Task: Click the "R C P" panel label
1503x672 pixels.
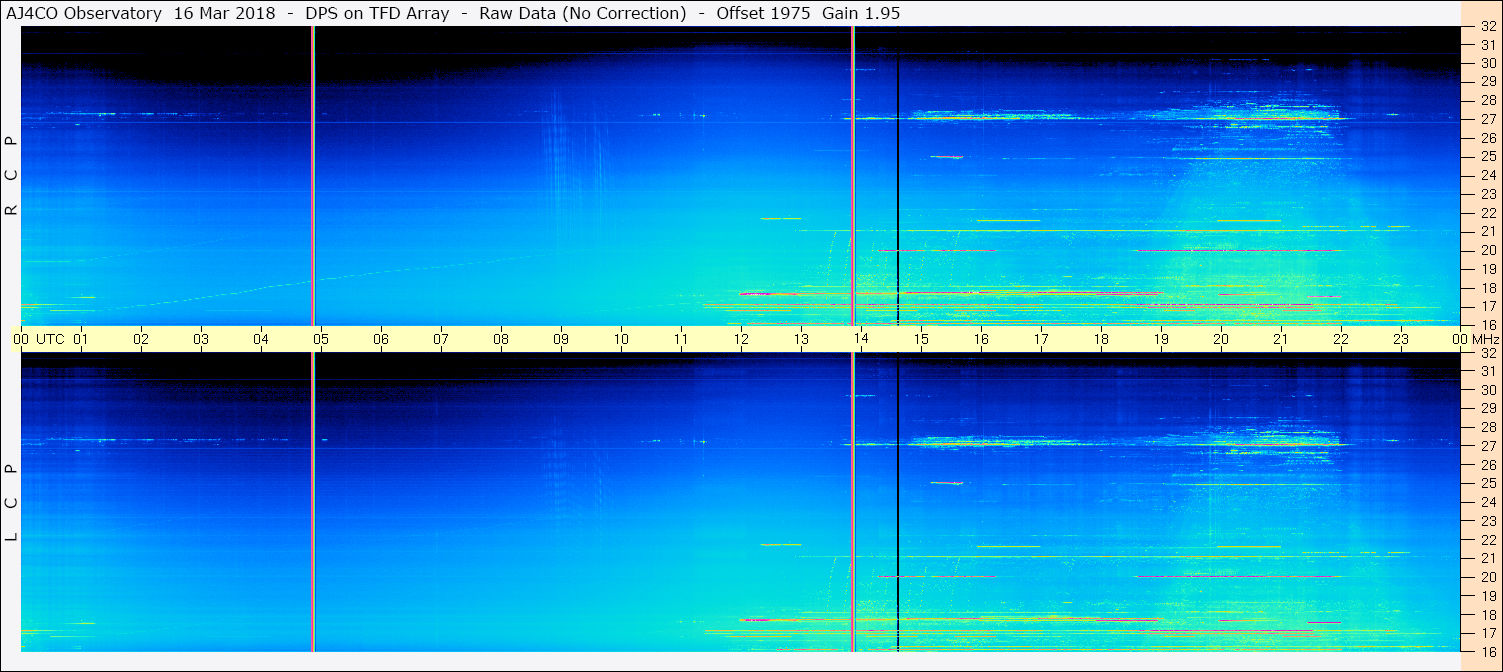Action: click(x=11, y=176)
